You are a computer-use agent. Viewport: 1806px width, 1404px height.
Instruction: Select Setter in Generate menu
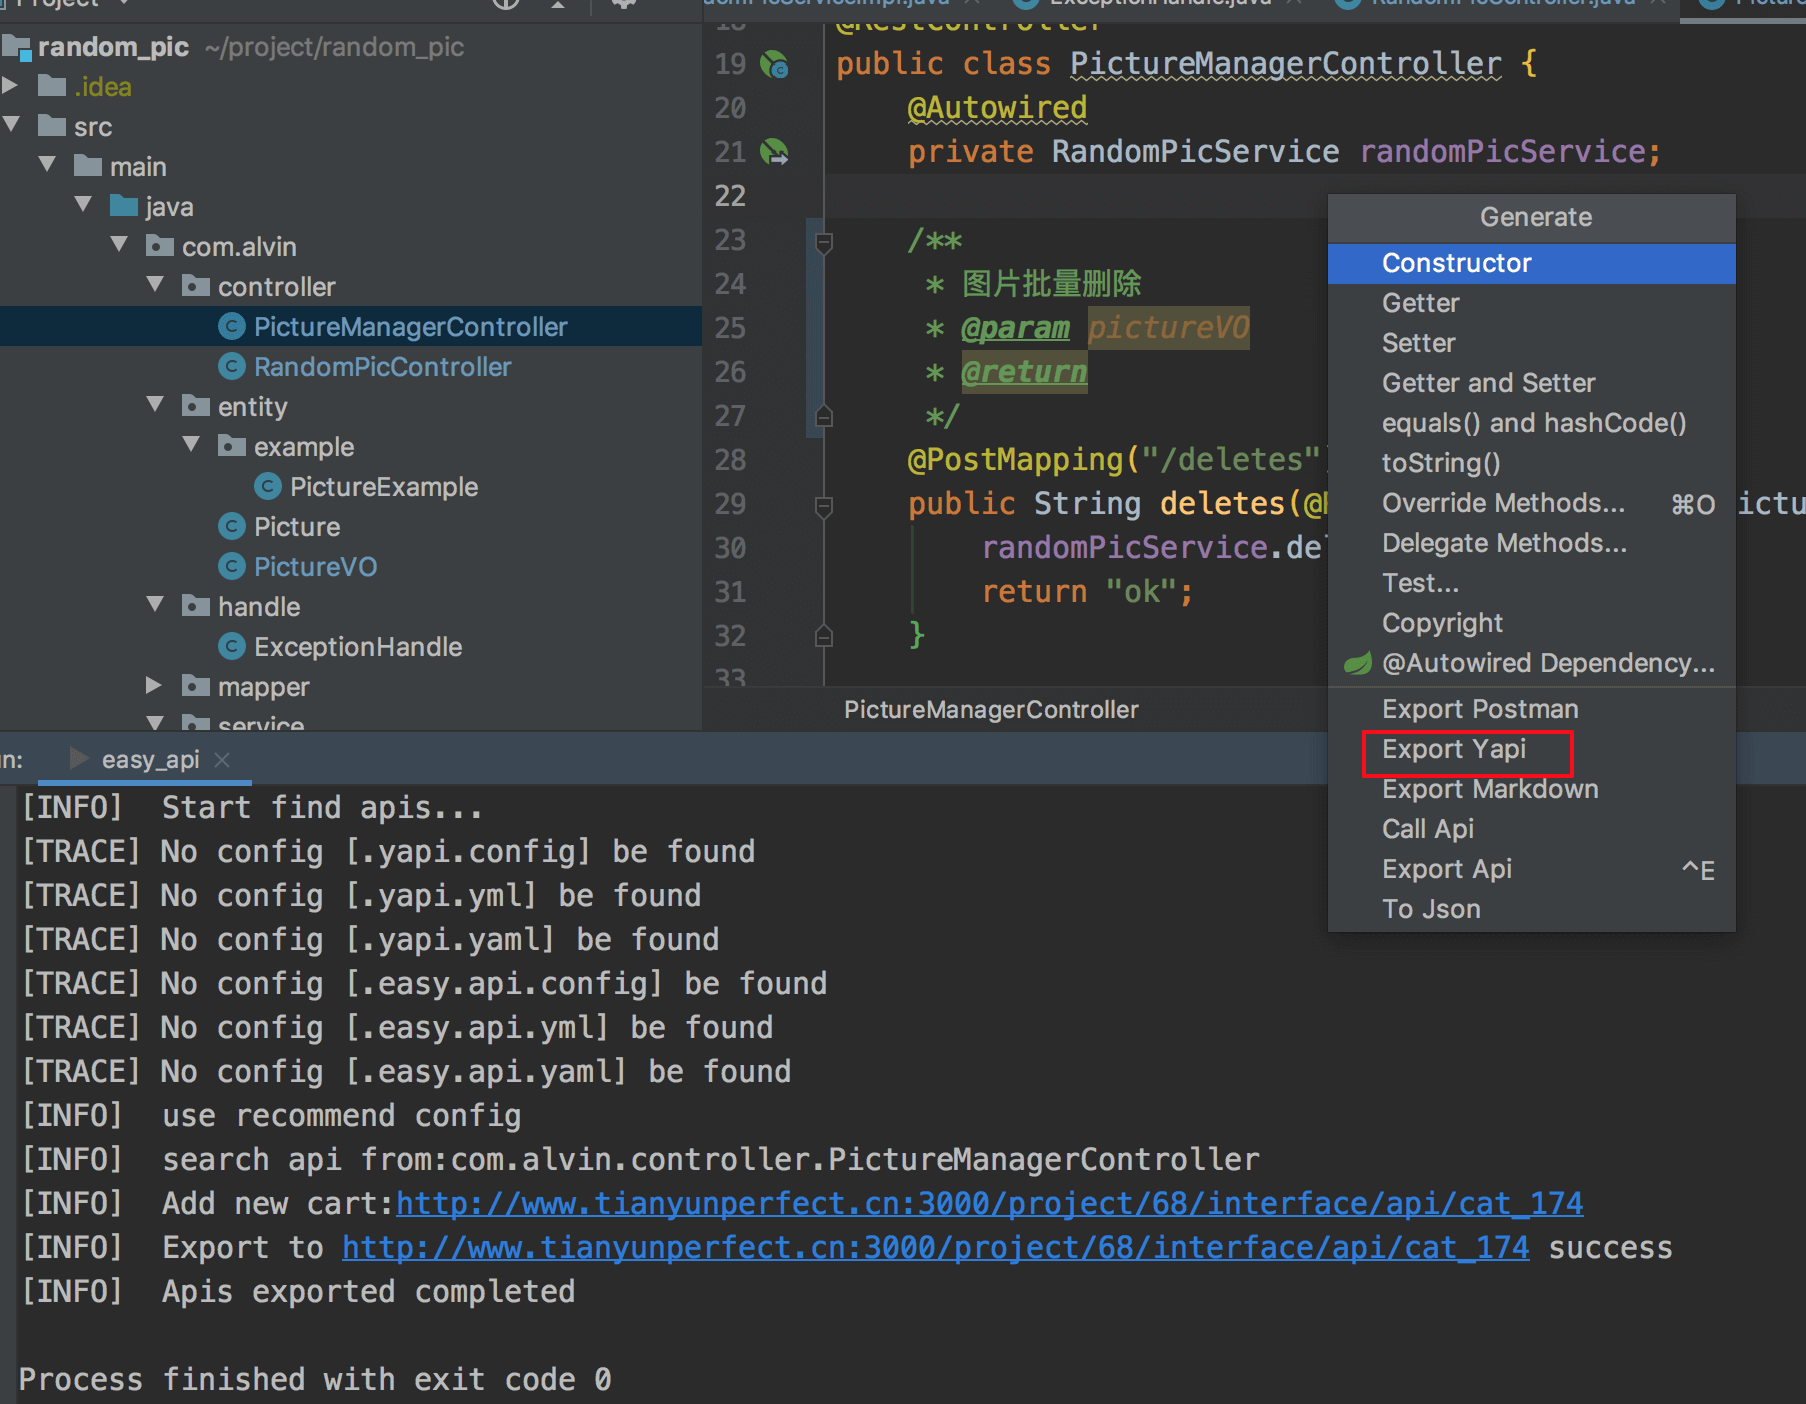click(x=1531, y=343)
